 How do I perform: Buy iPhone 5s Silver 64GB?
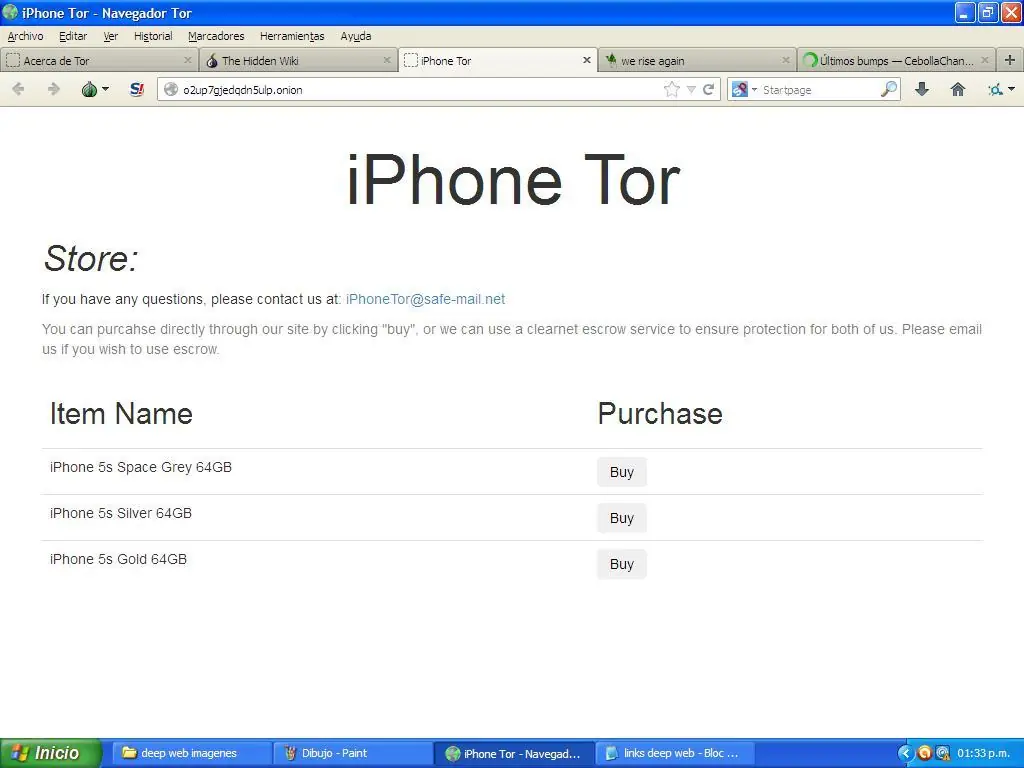(x=622, y=518)
